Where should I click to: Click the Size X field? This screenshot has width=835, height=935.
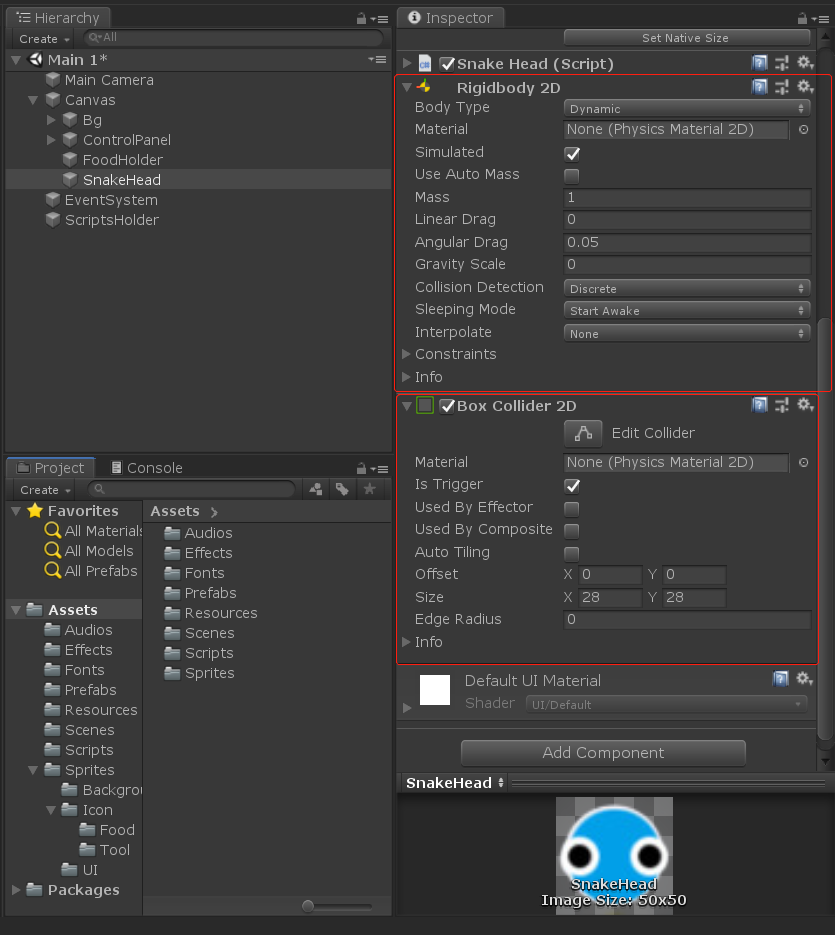pos(609,597)
